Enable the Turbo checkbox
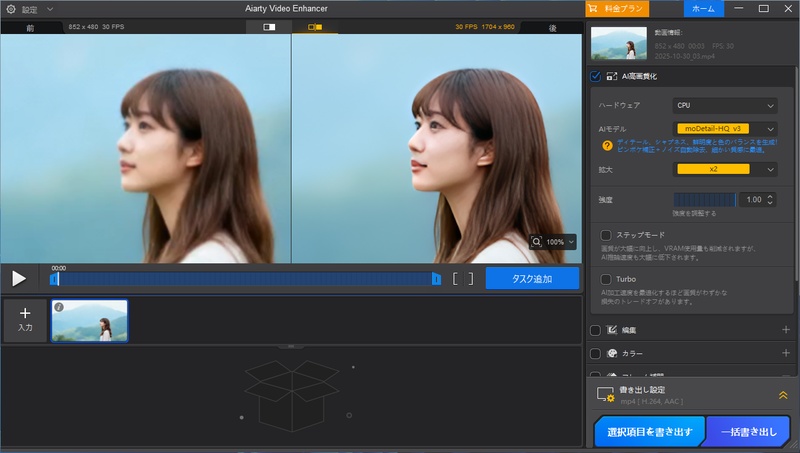 click(x=606, y=279)
